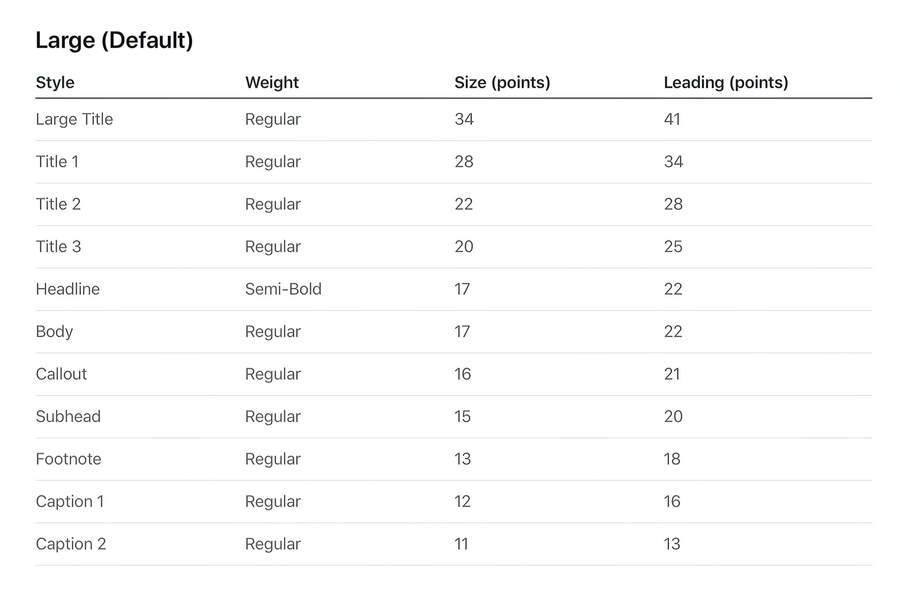
Task: Click the Caption 2 row label
Action: [71, 544]
